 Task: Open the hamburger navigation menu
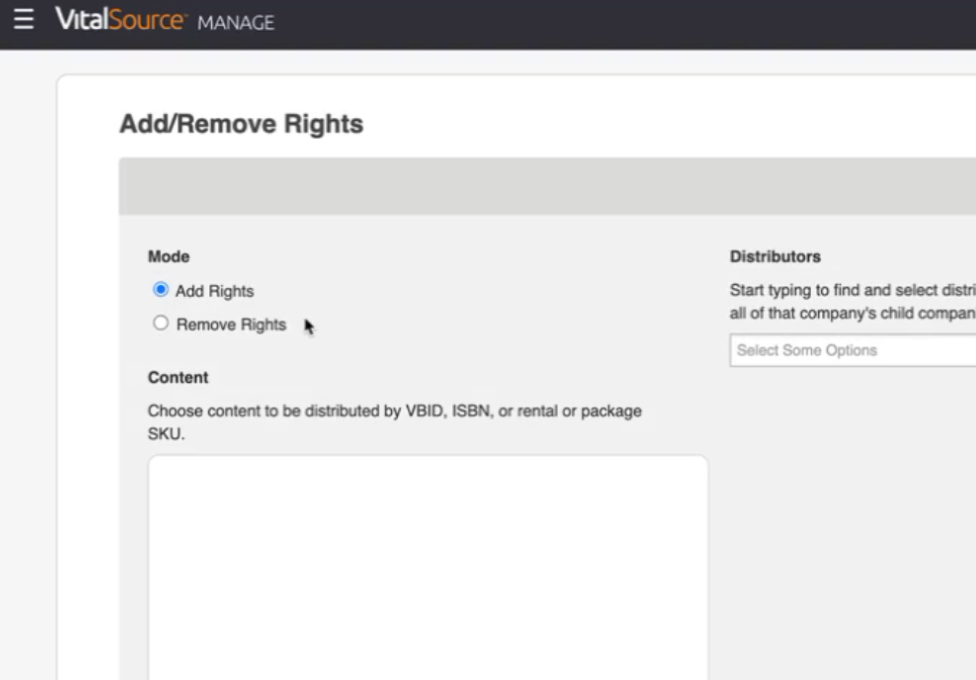pos(24,19)
